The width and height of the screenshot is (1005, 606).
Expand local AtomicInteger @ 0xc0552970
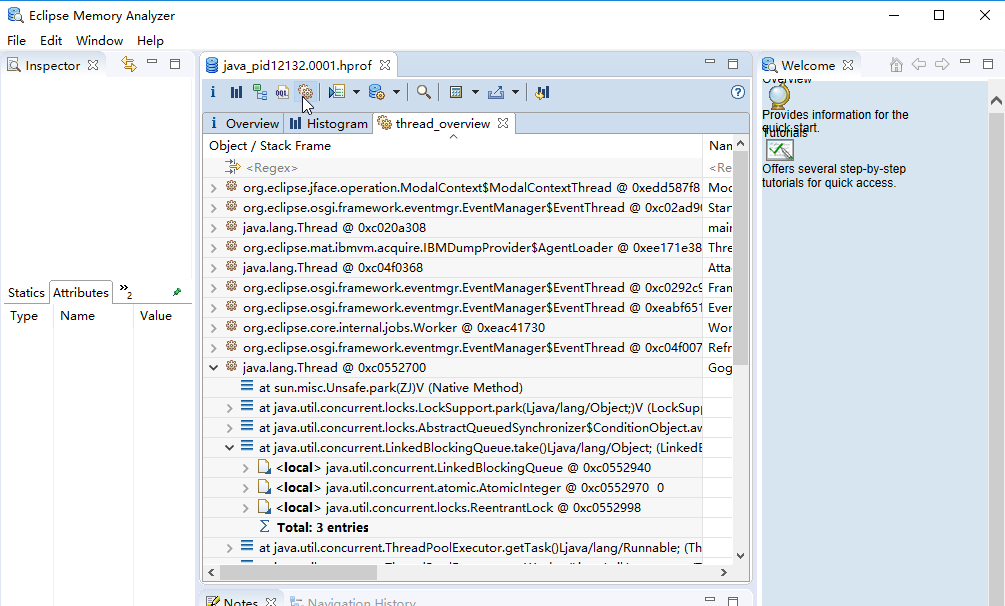pyautogui.click(x=245, y=488)
